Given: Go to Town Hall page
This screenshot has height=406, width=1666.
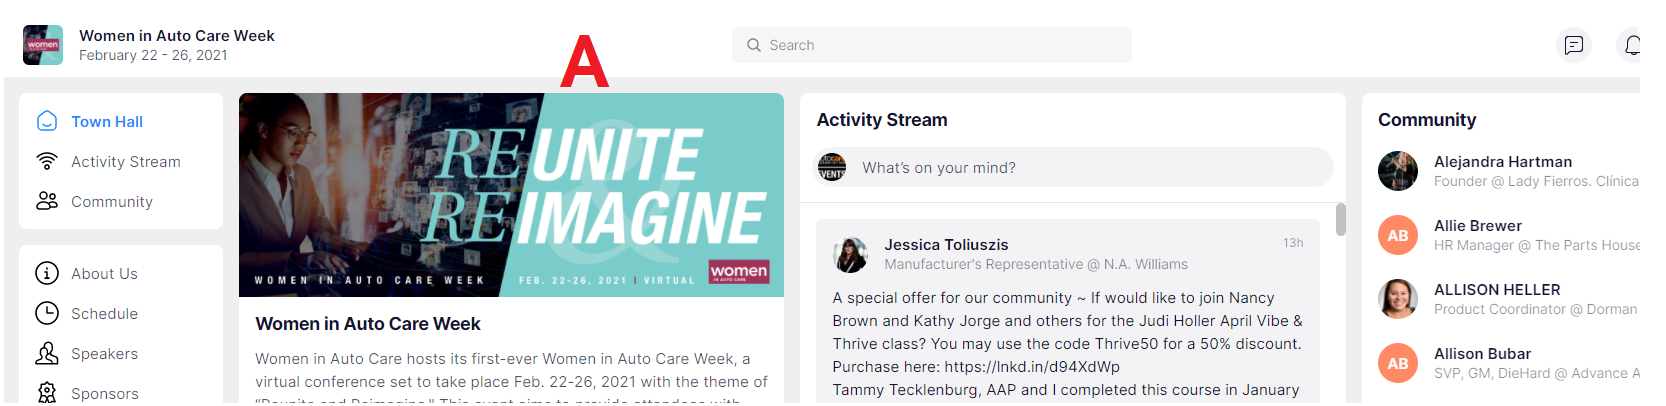Looking at the screenshot, I should click(107, 121).
